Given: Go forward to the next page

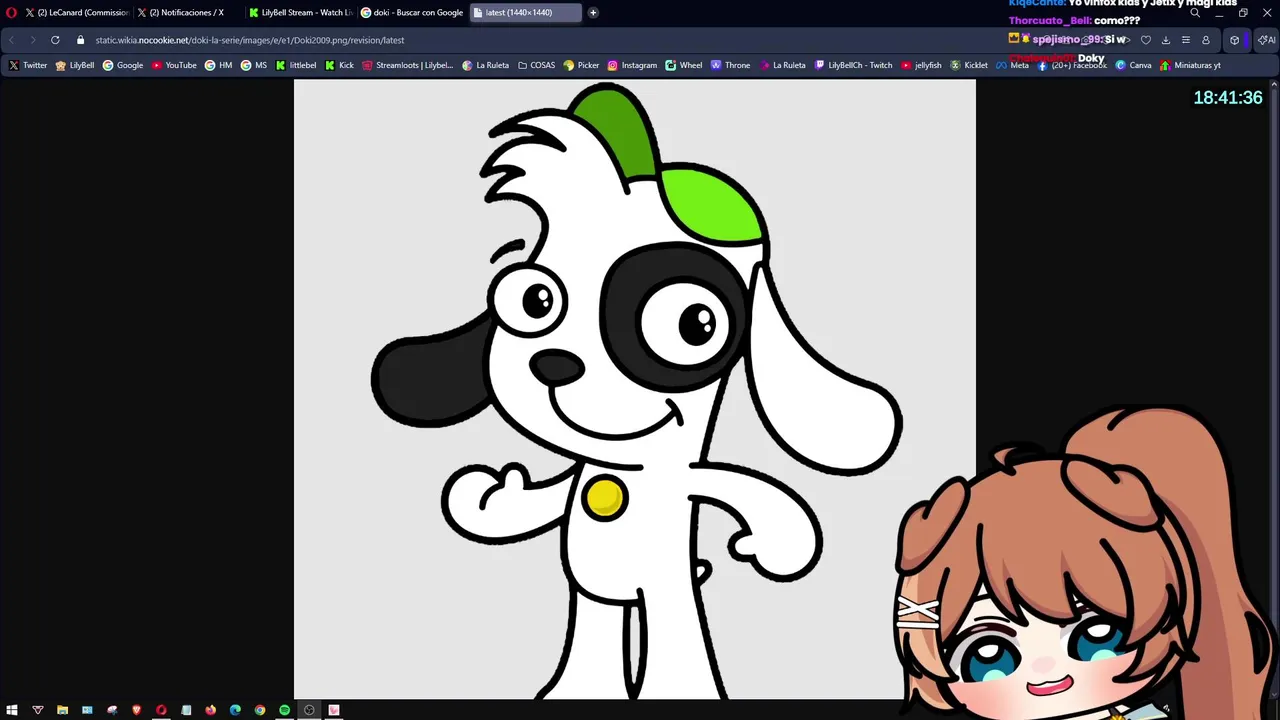Looking at the screenshot, I should (32, 40).
